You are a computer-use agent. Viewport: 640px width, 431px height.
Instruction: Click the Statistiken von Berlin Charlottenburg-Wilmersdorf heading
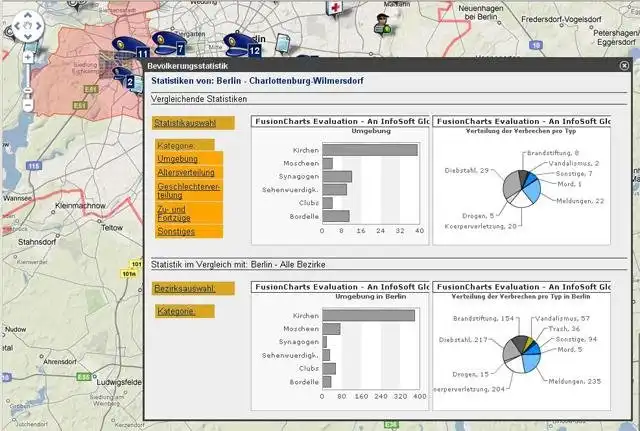[x=257, y=80]
